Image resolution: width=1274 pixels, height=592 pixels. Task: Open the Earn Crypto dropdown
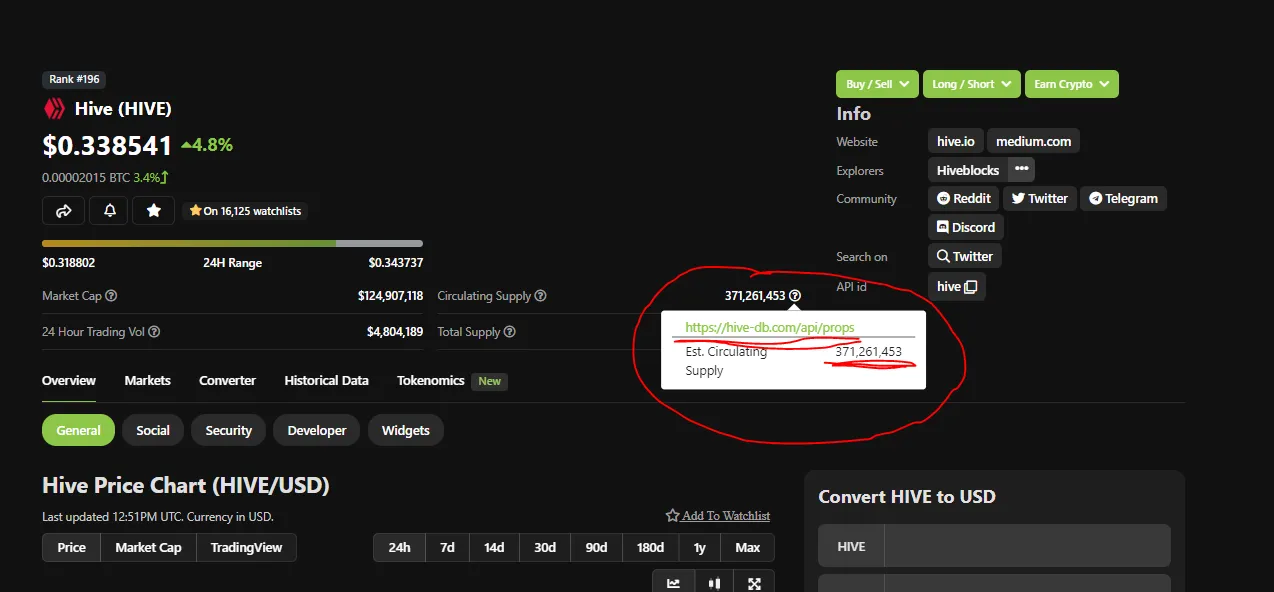click(1072, 84)
